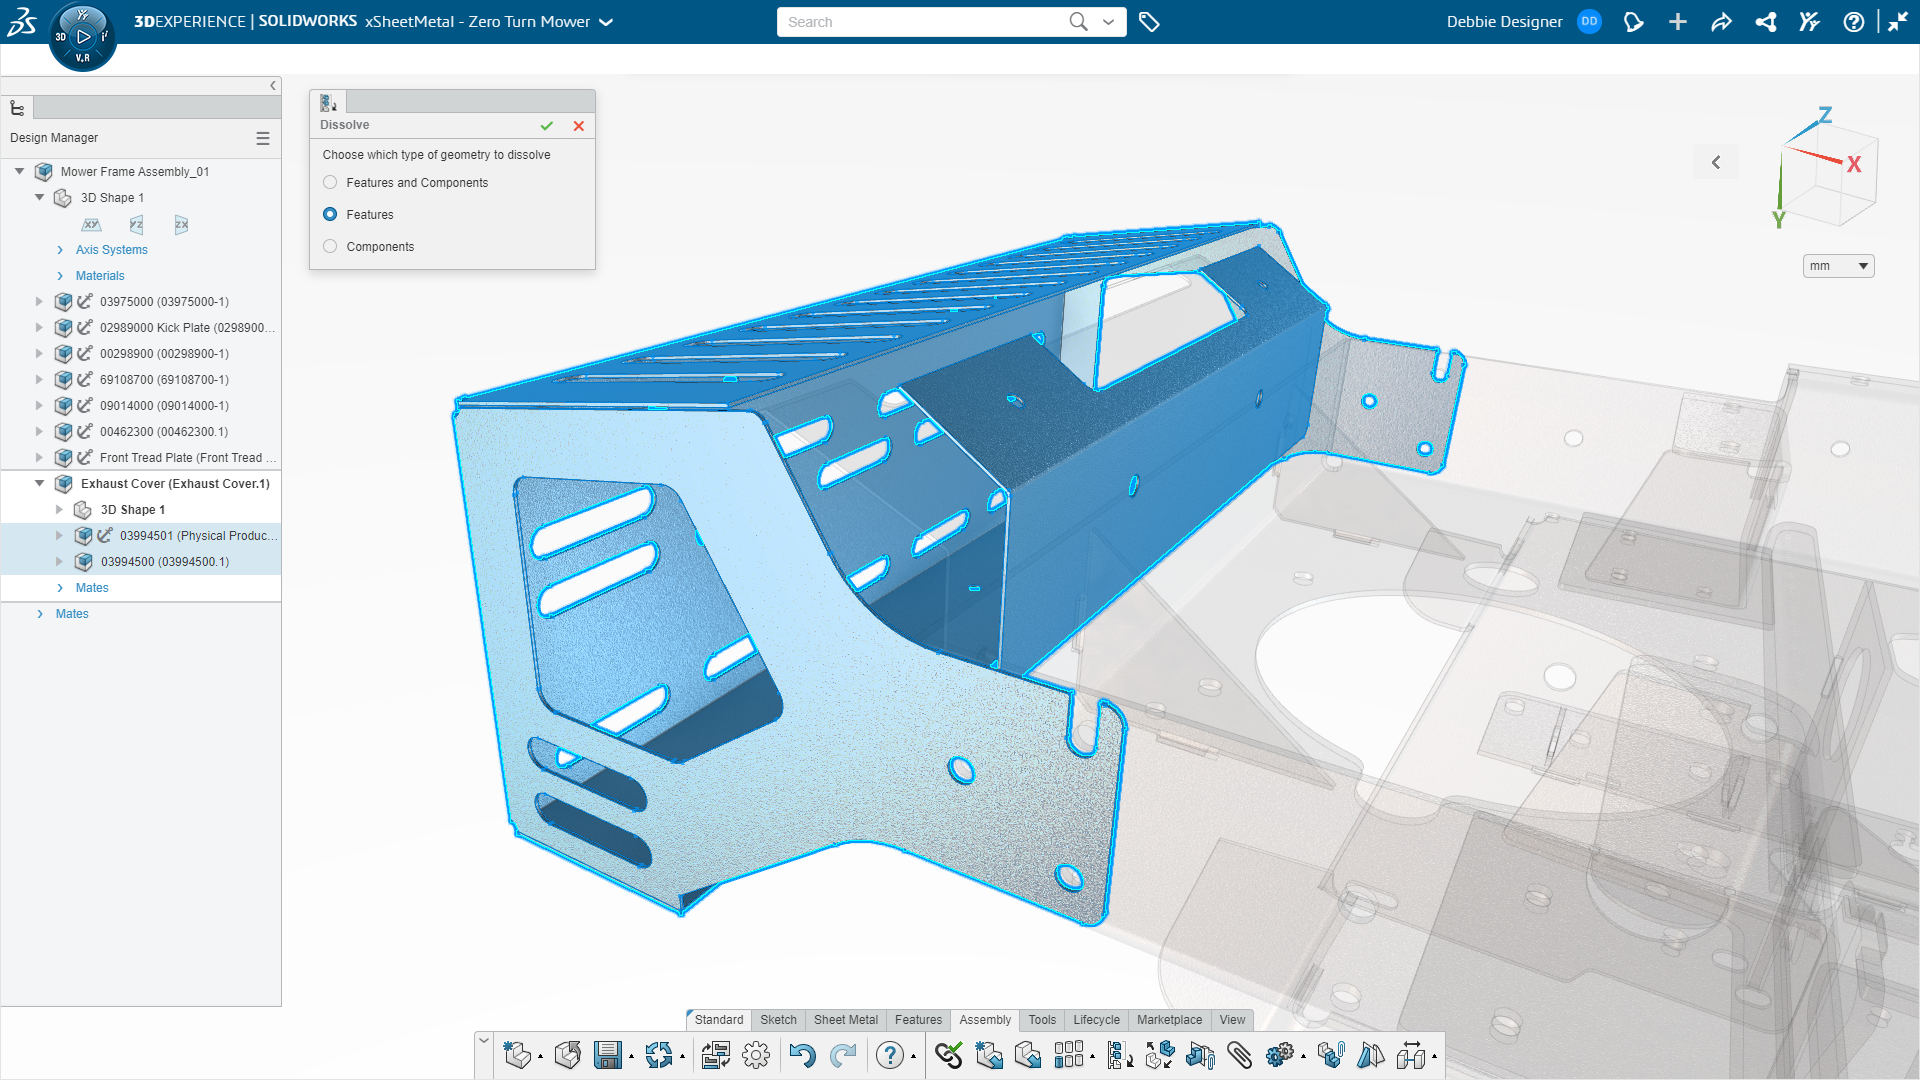Switch to the Sheet Metal tab

click(x=845, y=1020)
